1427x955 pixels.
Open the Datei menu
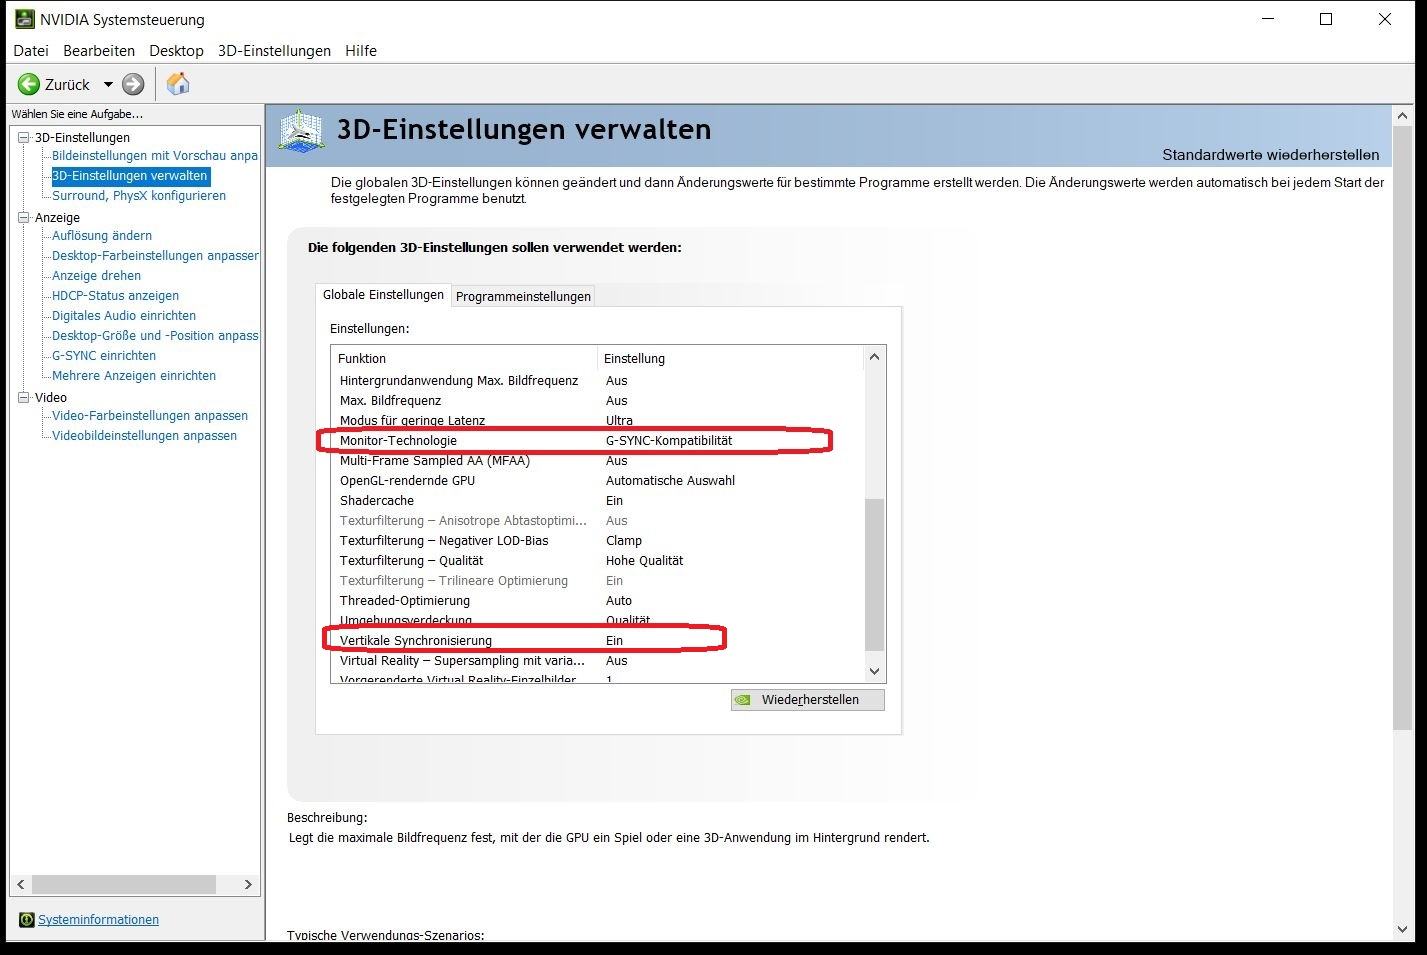click(x=31, y=51)
